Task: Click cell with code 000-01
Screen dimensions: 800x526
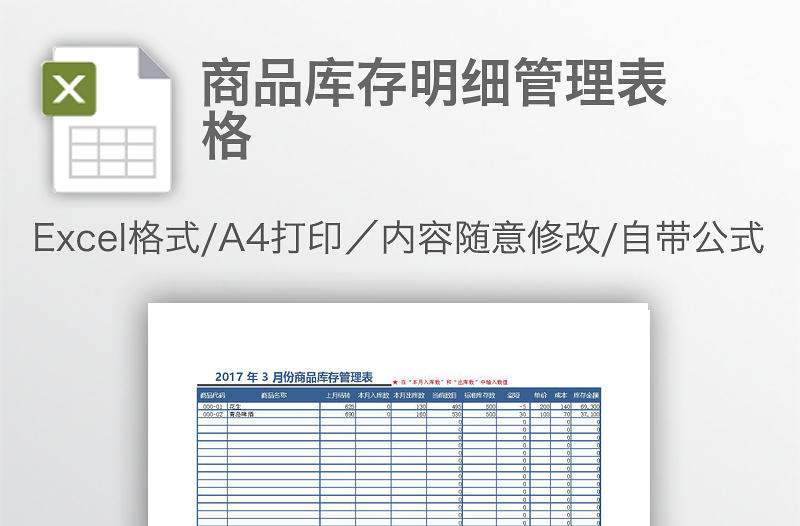Action: 213,407
